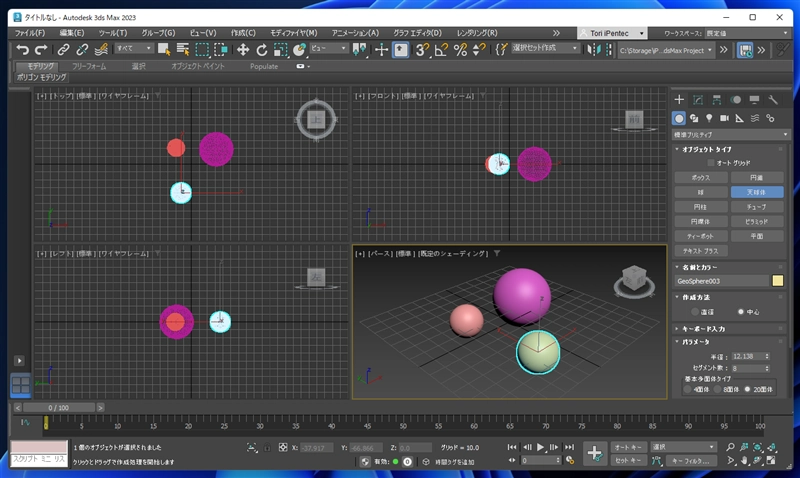This screenshot has width=800, height=478.
Task: Activate the Select Object tool
Action: click(164, 49)
